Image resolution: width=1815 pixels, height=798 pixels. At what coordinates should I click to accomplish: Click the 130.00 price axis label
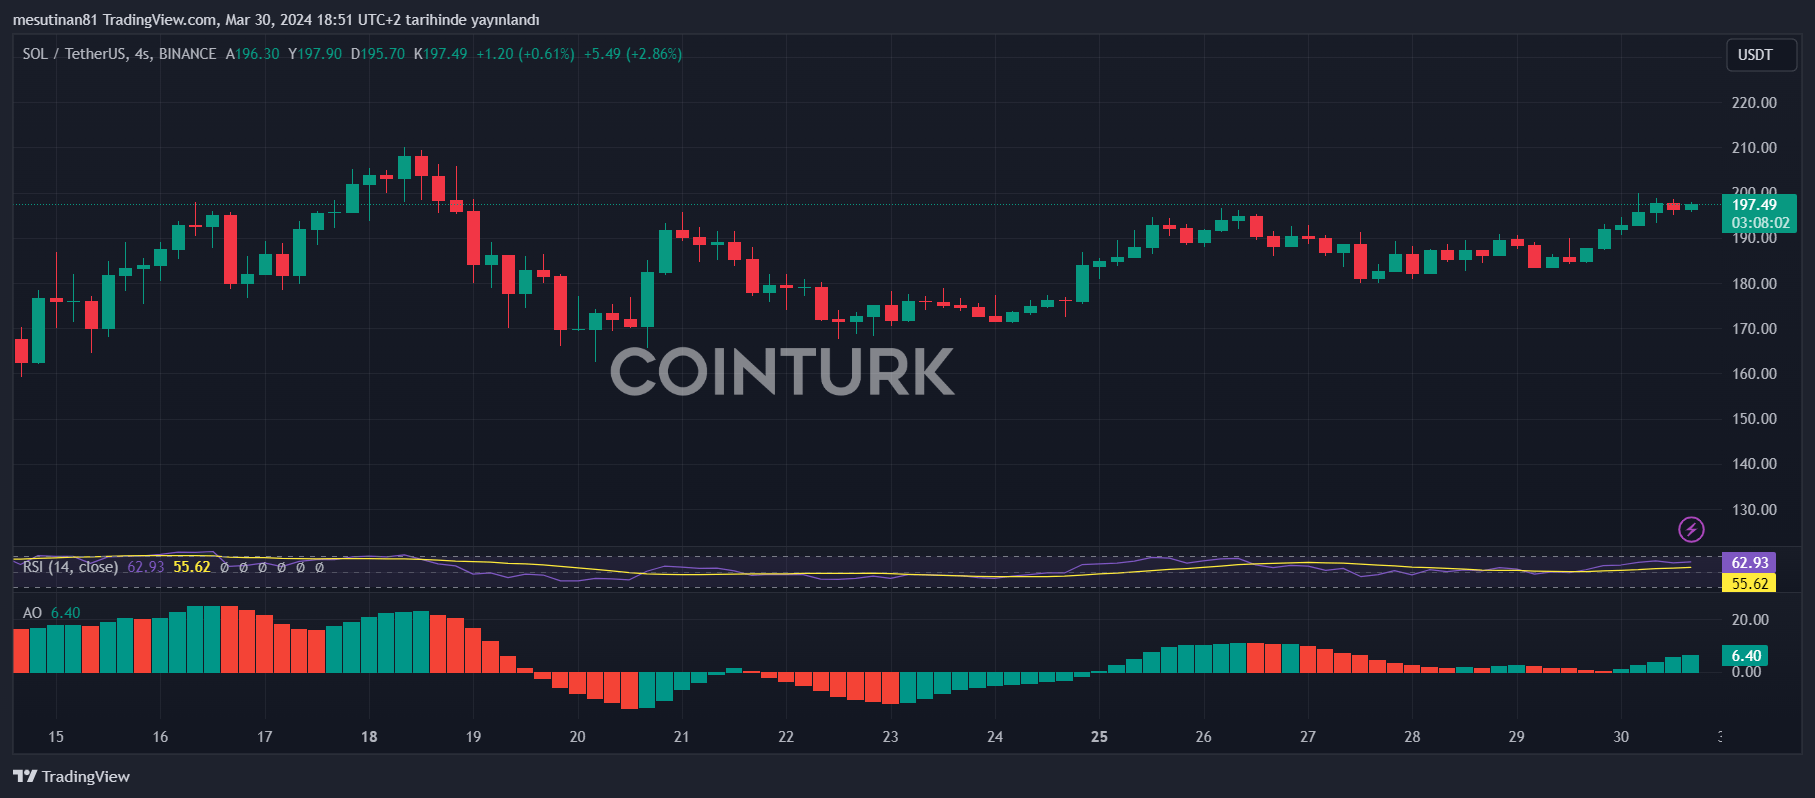pos(1754,510)
